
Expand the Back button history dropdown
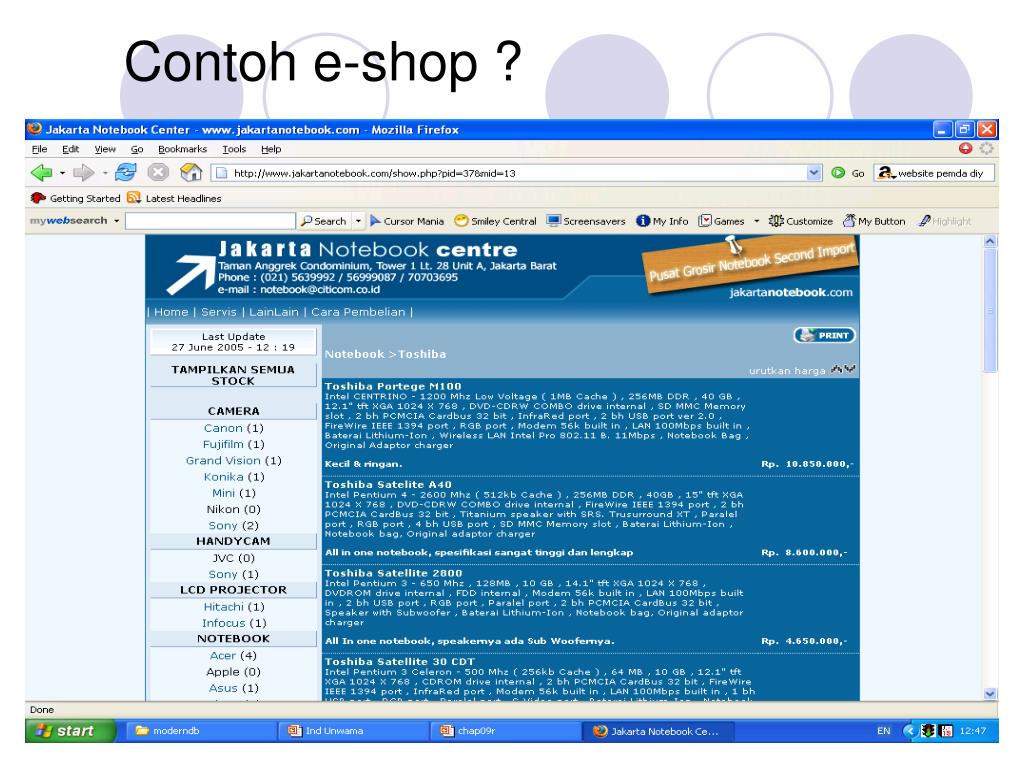[62, 174]
